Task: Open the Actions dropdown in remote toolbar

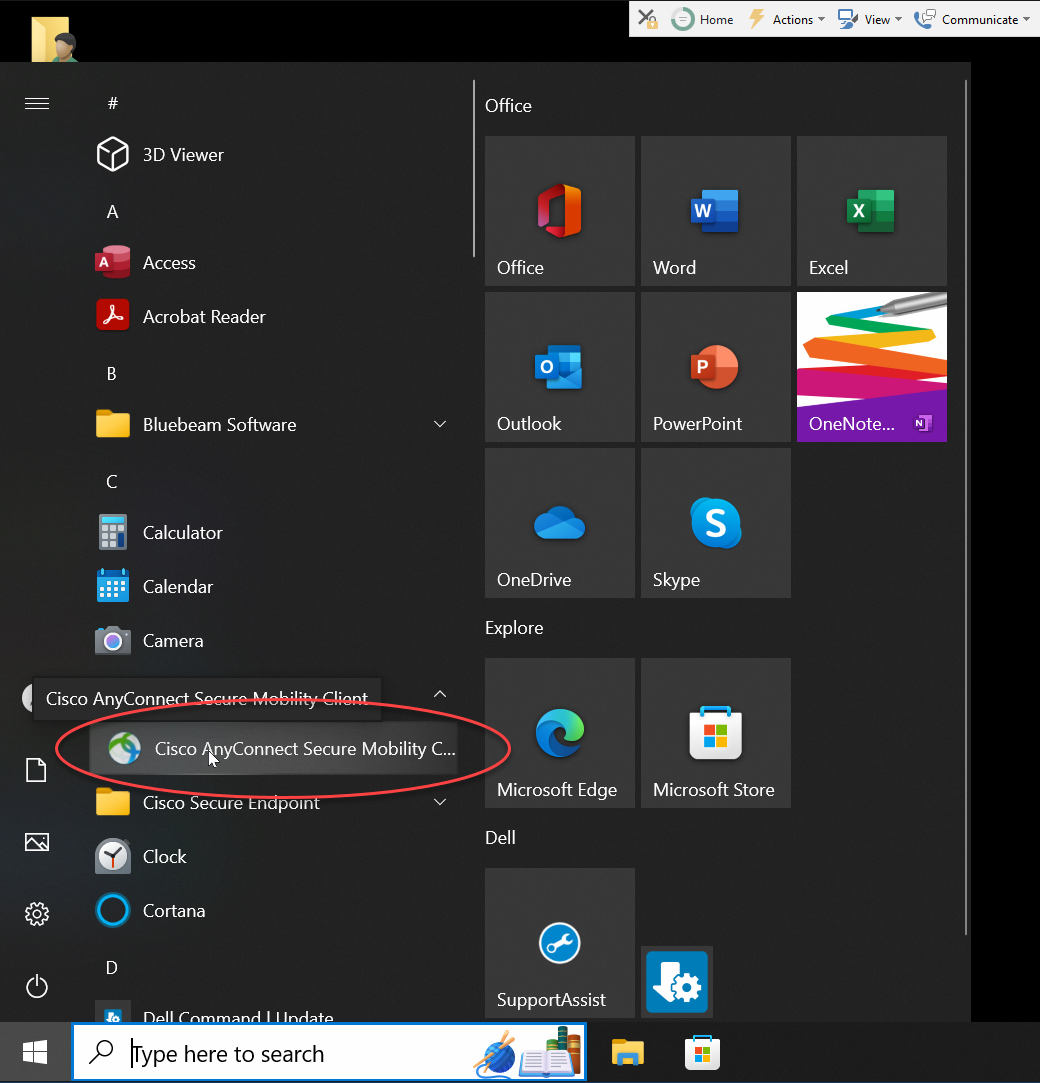Action: click(x=787, y=19)
